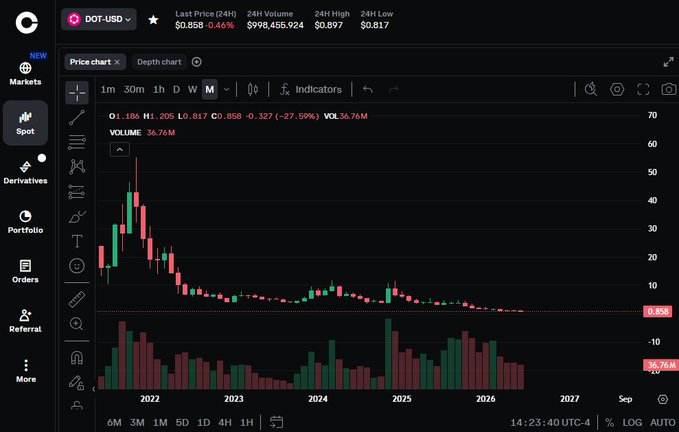Enter fullscreen chart mode
This screenshot has width=679, height=432.
[x=643, y=90]
